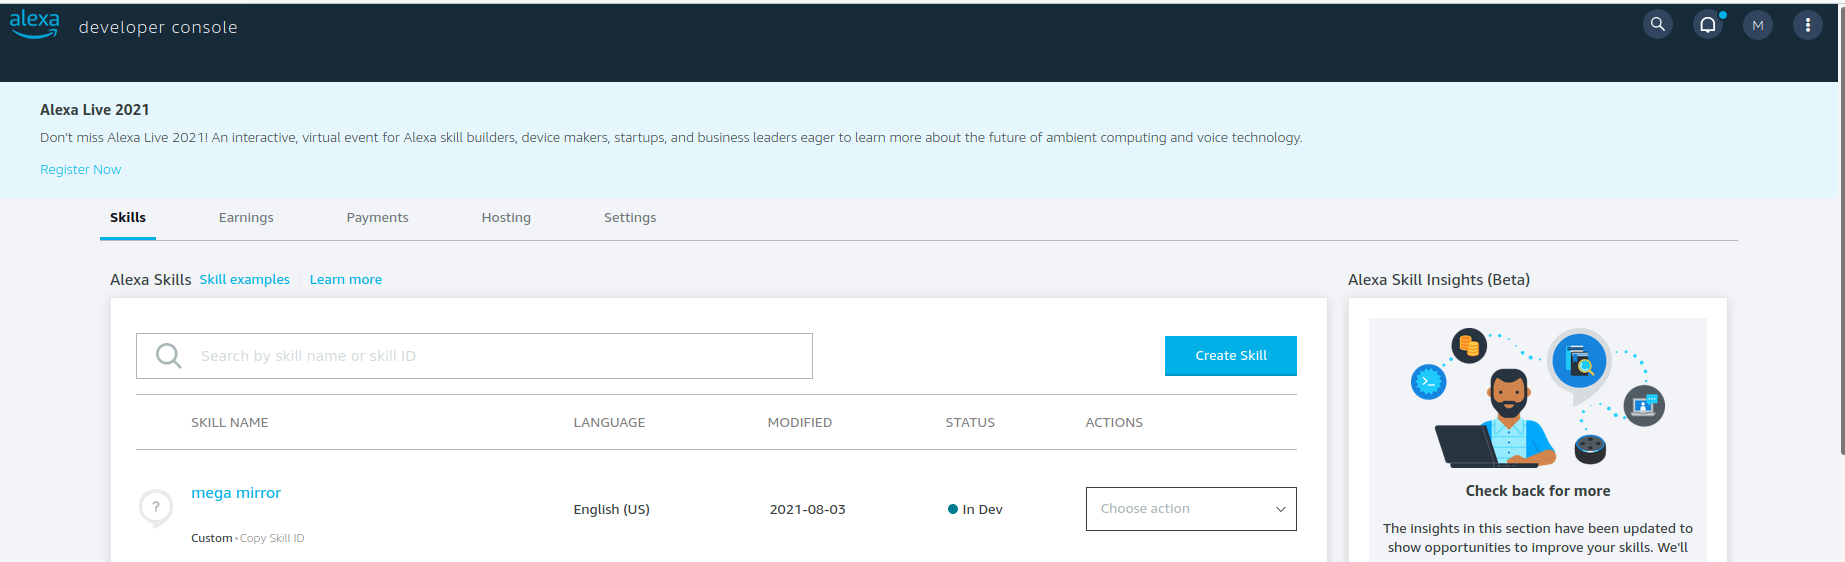Click the ACTIONS column header
This screenshot has height=562, width=1845.
1114,422
